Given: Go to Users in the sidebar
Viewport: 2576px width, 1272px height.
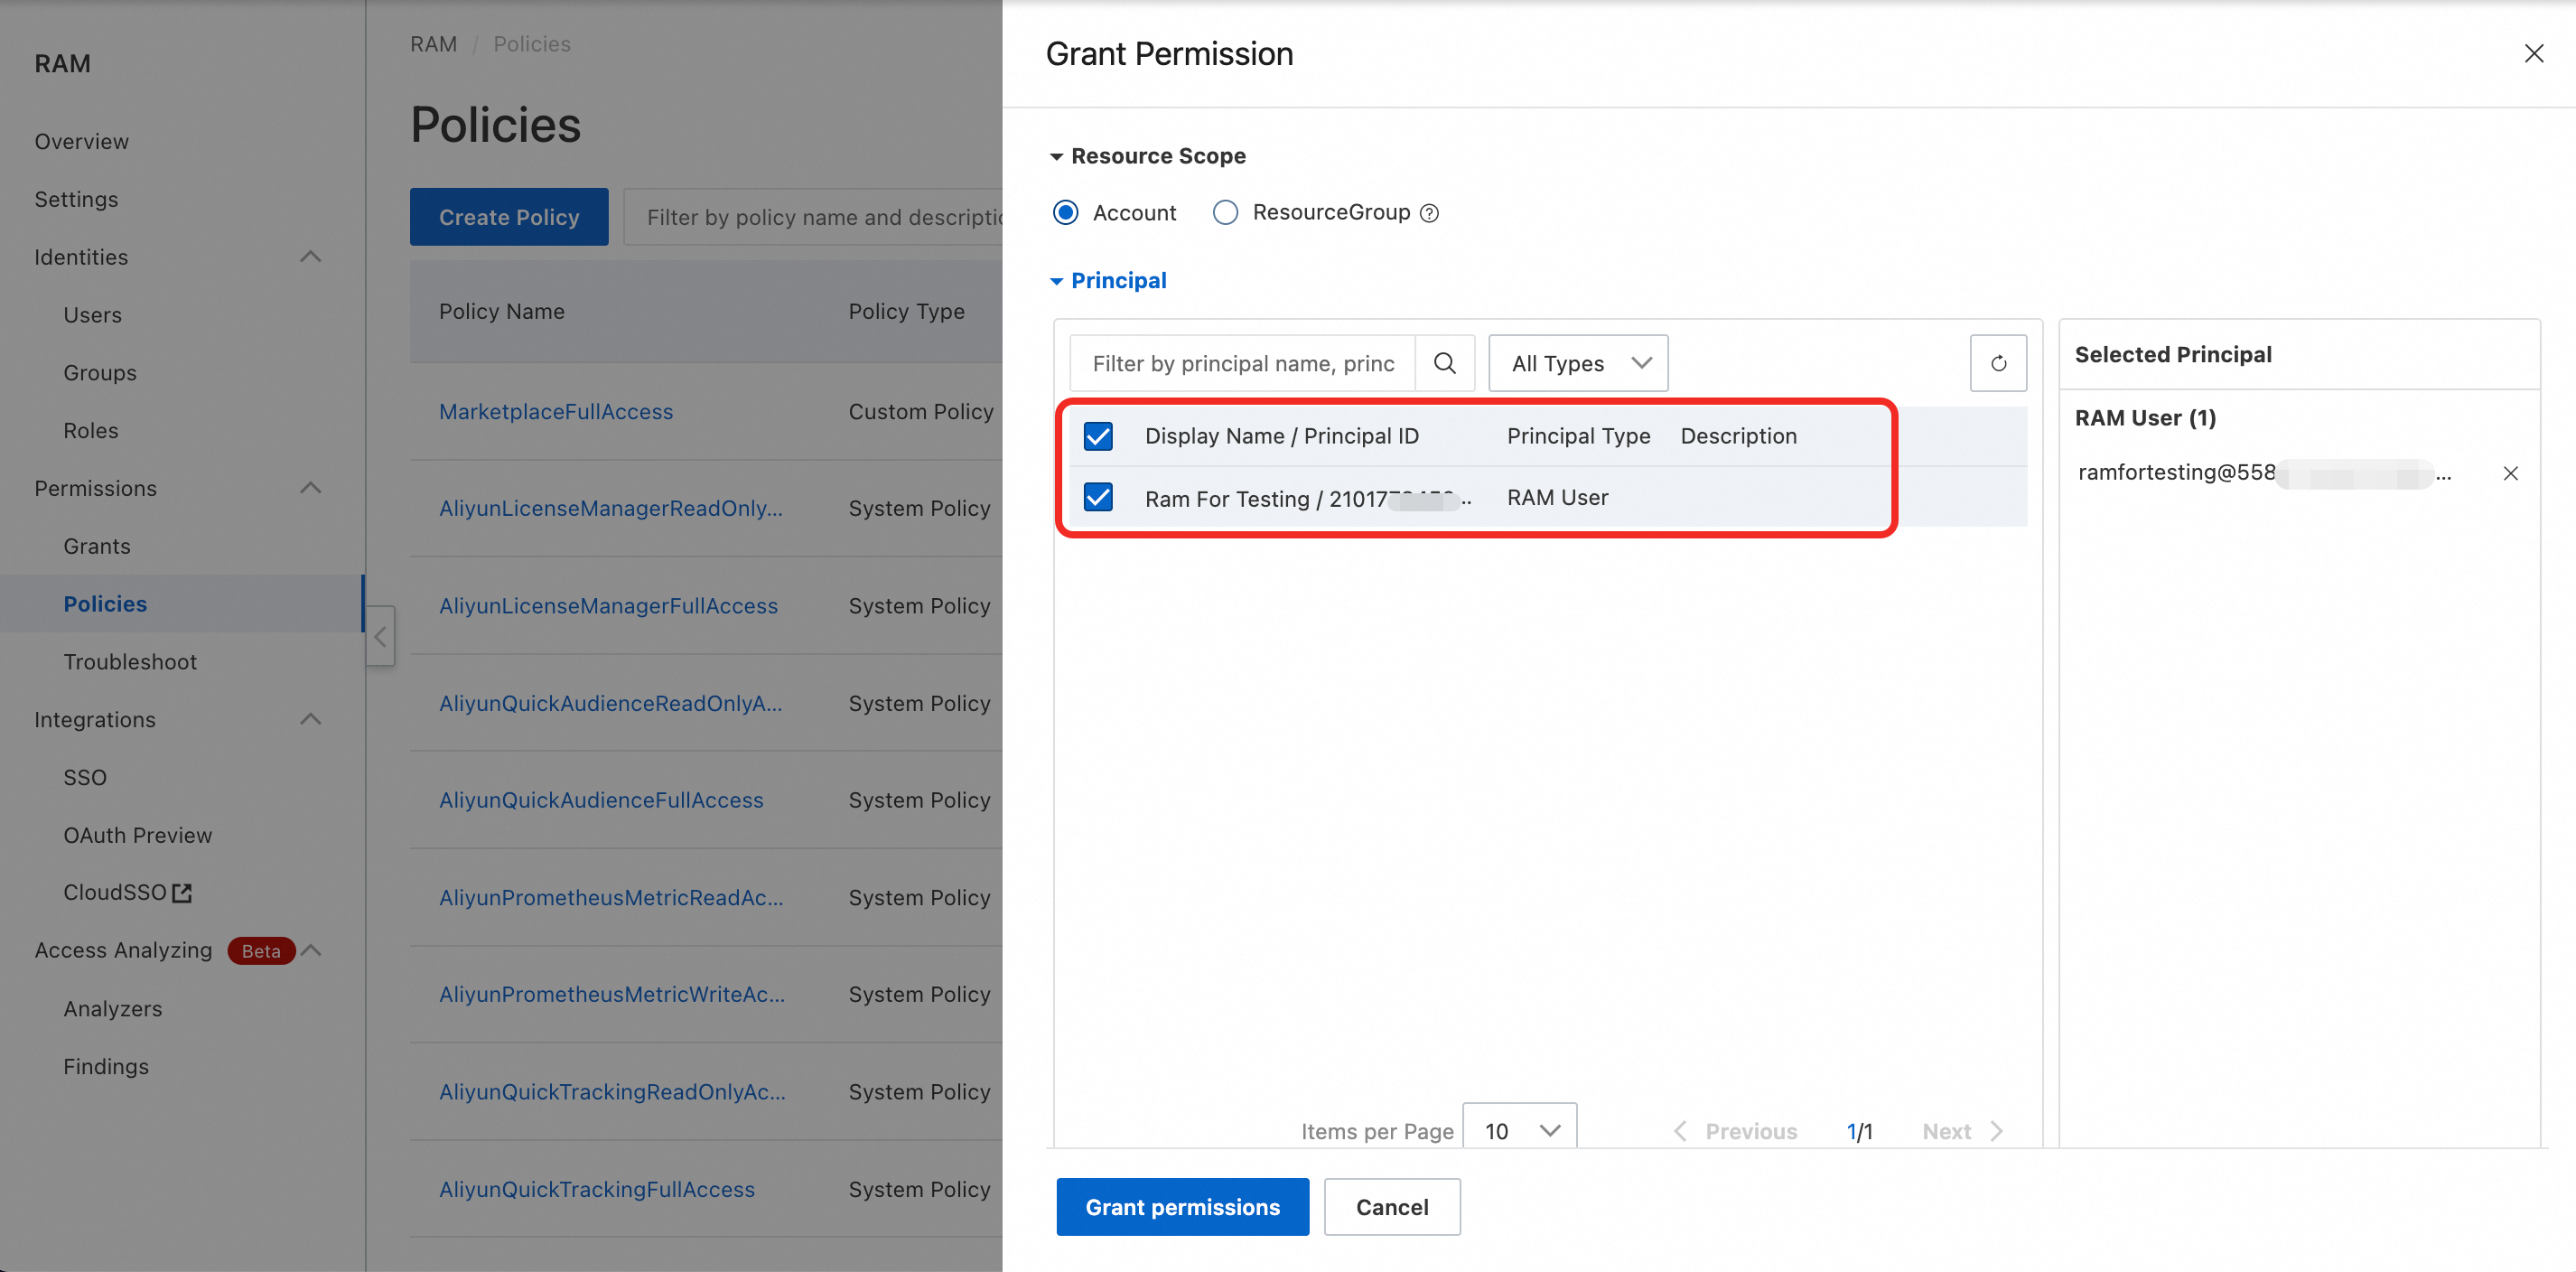Looking at the screenshot, I should click(x=92, y=315).
